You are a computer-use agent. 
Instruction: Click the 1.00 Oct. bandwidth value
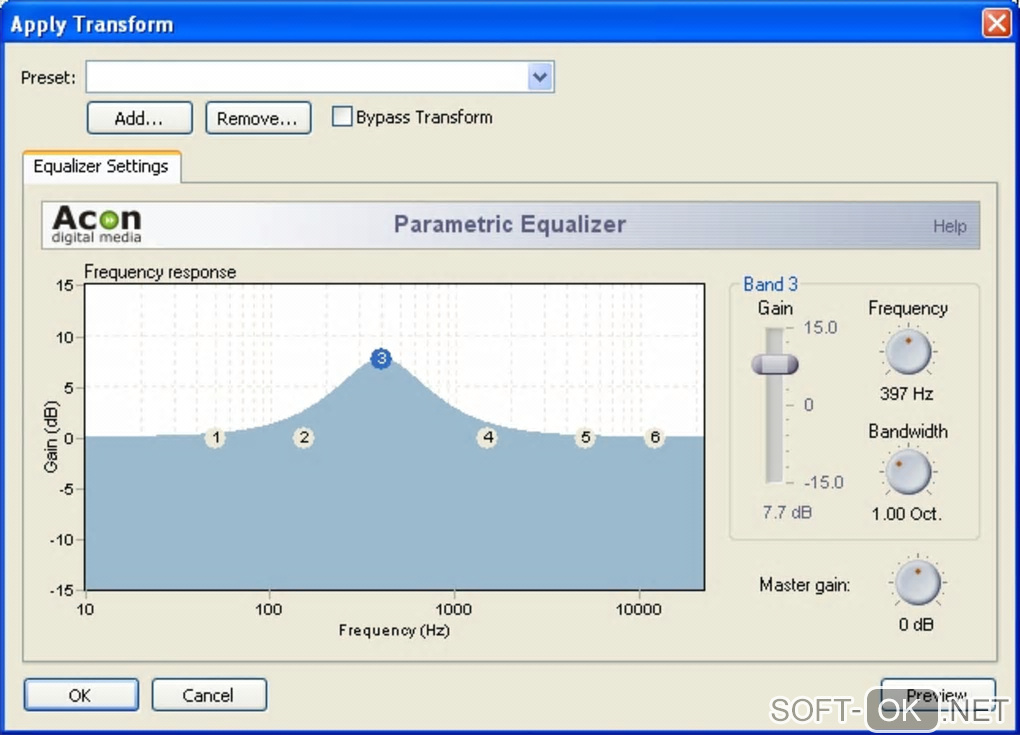[907, 514]
